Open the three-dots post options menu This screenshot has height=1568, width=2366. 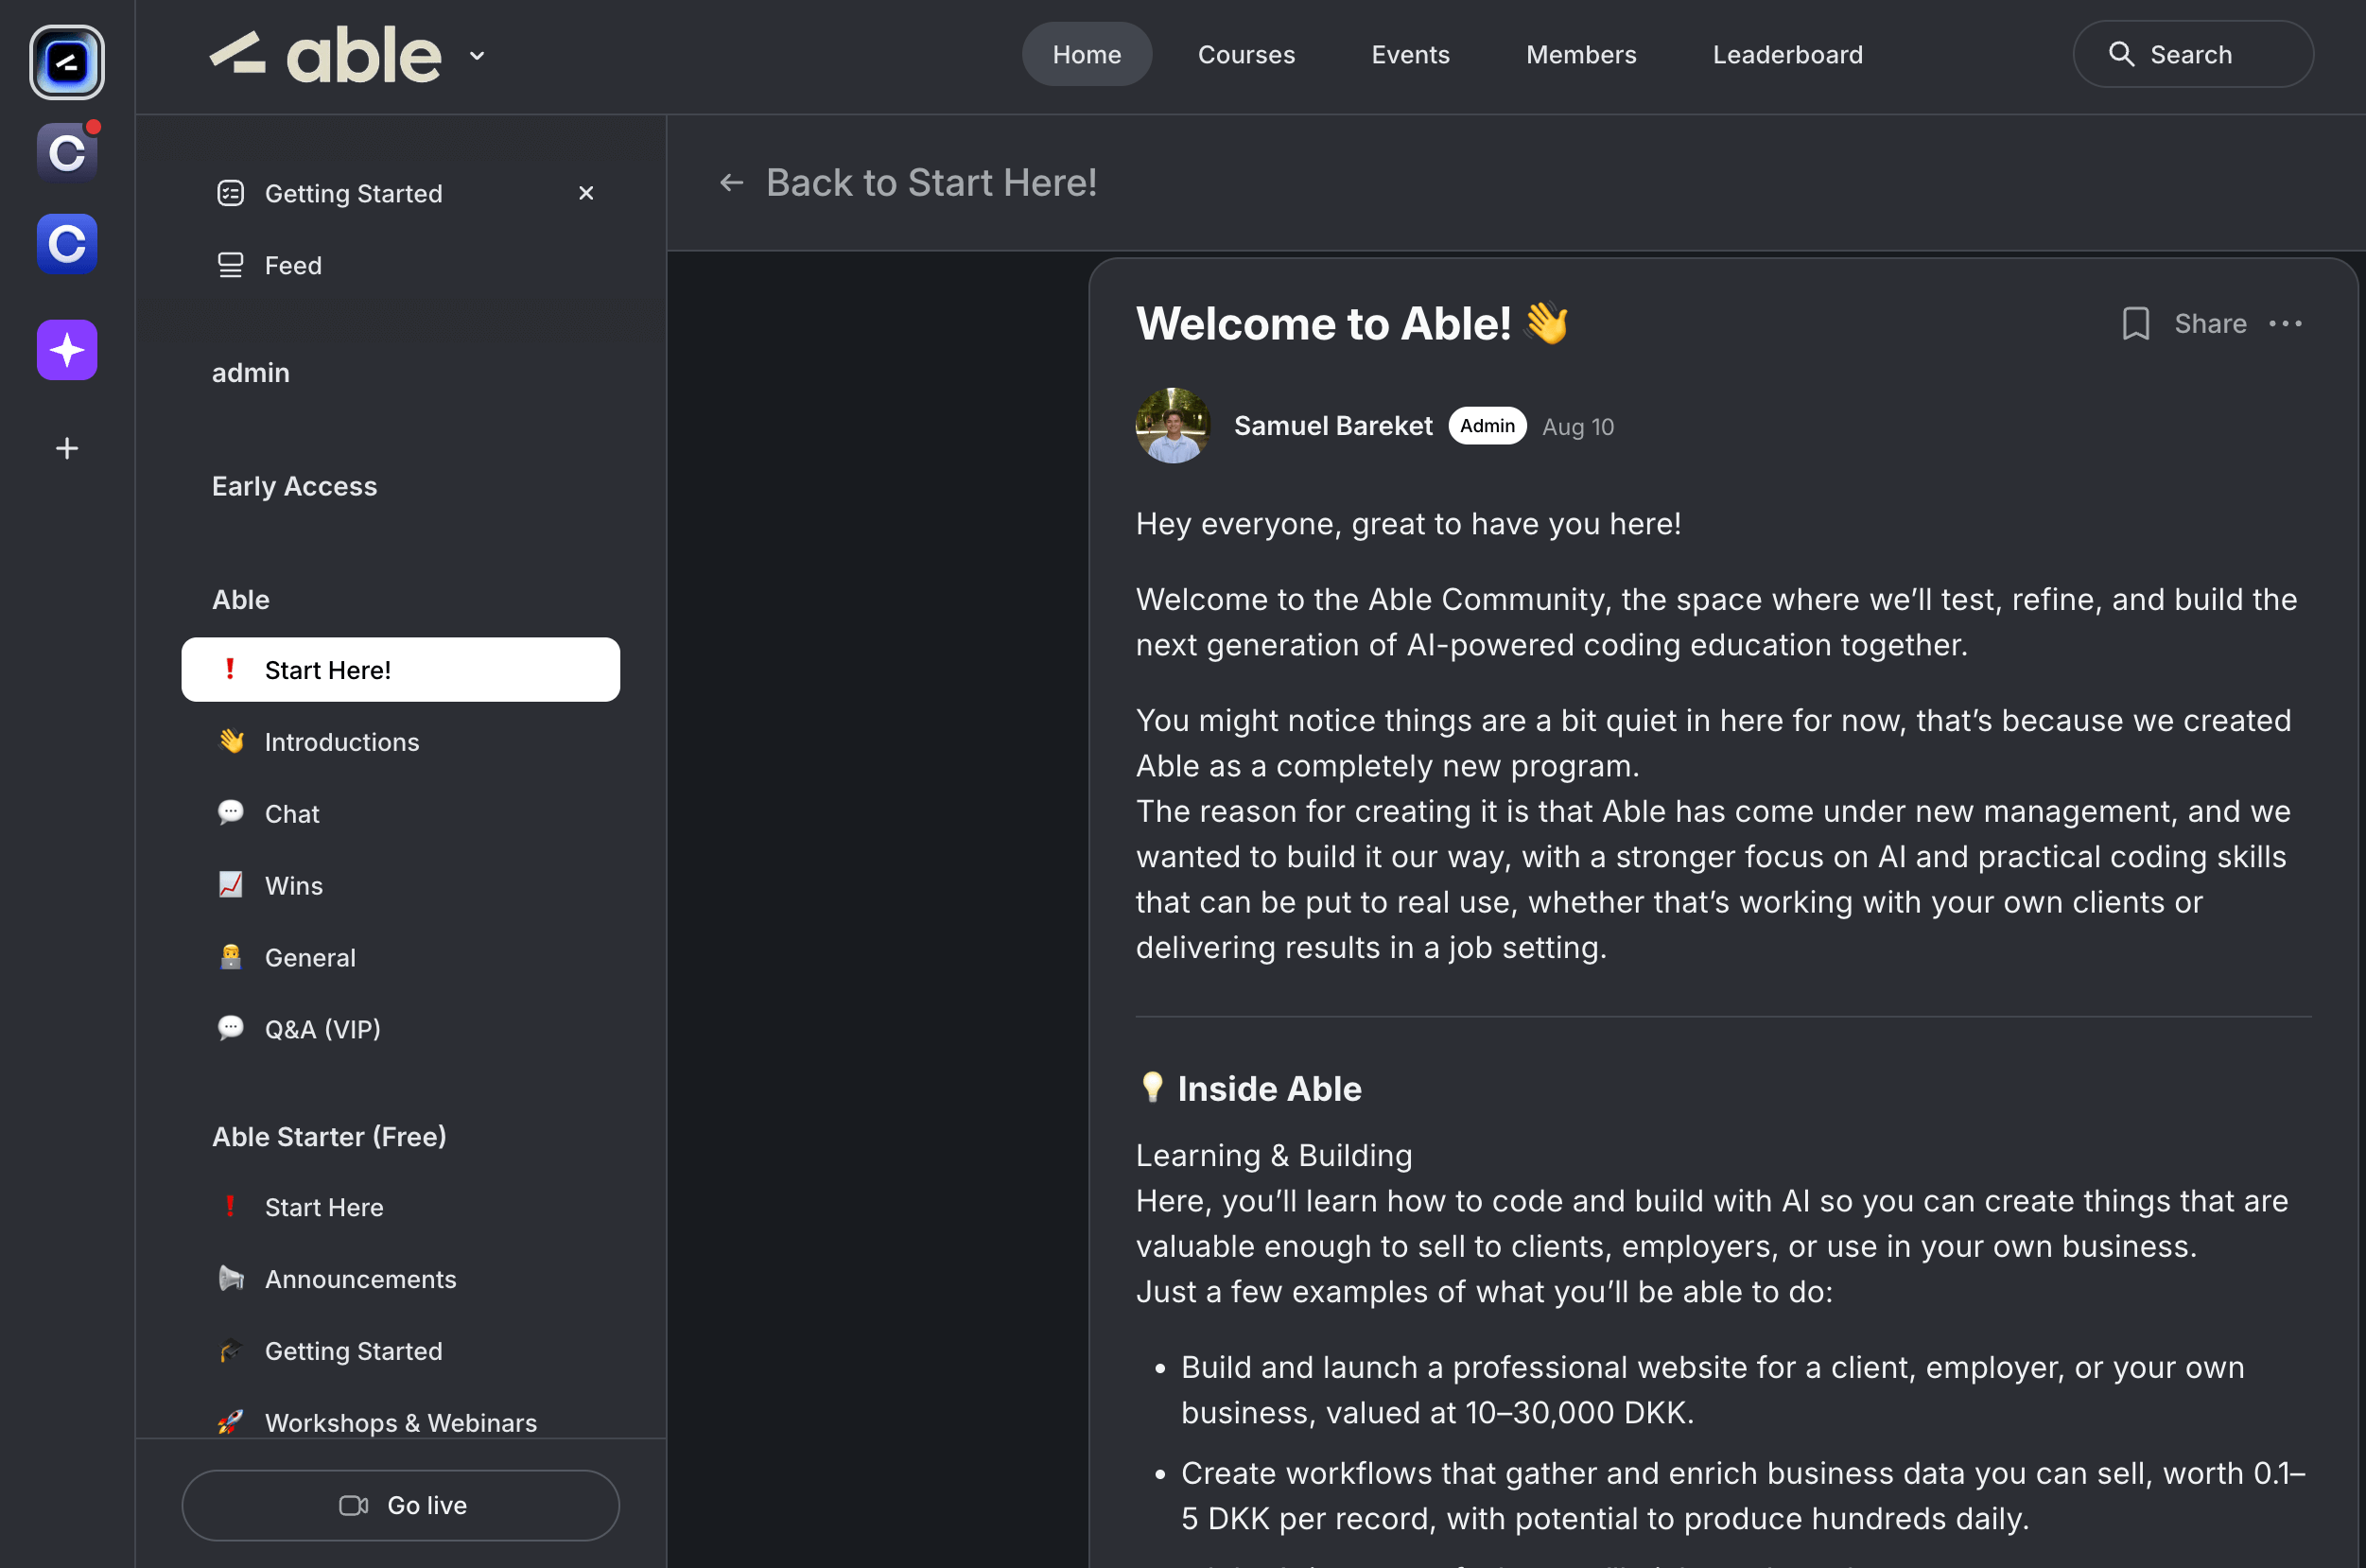coord(2285,324)
